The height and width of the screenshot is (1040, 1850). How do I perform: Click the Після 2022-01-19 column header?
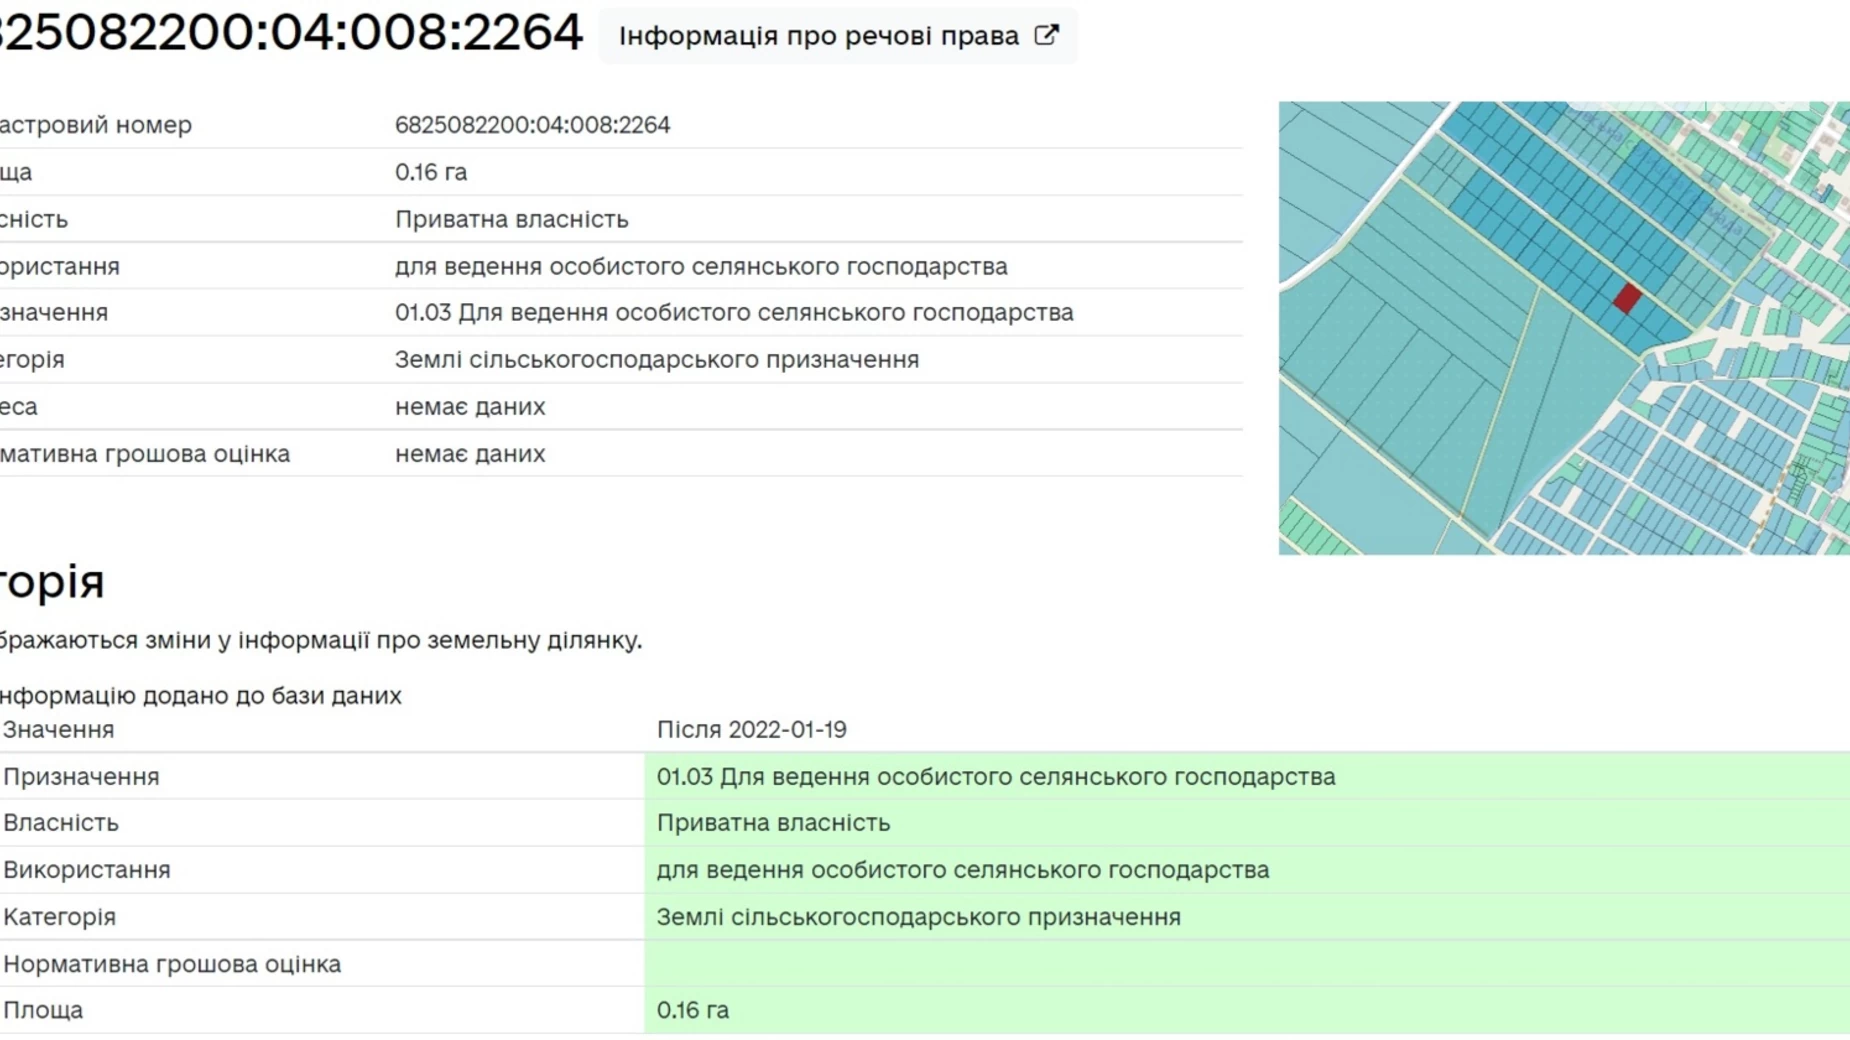coord(751,729)
